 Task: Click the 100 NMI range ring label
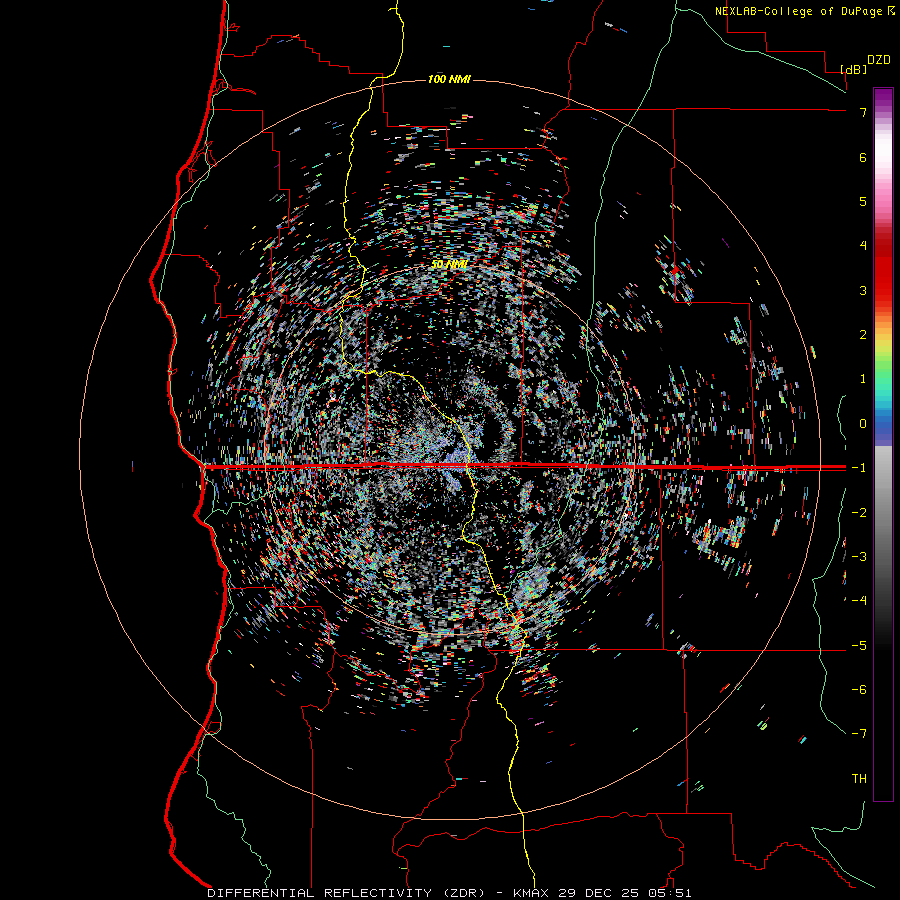(449, 79)
